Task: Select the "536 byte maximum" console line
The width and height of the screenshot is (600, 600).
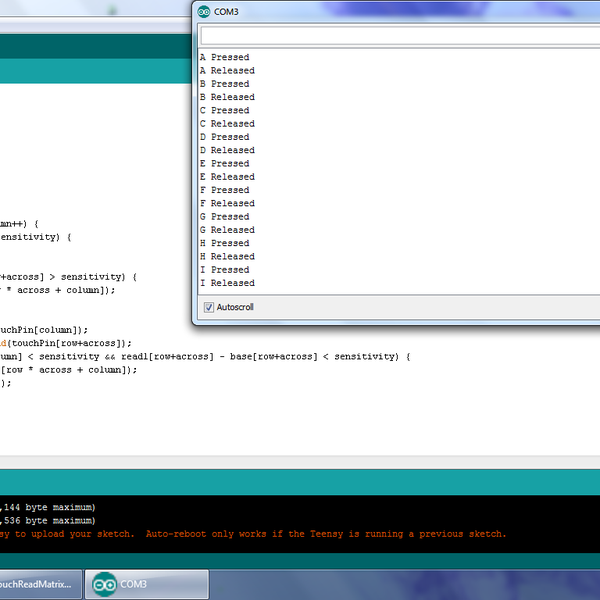Action: 48,520
